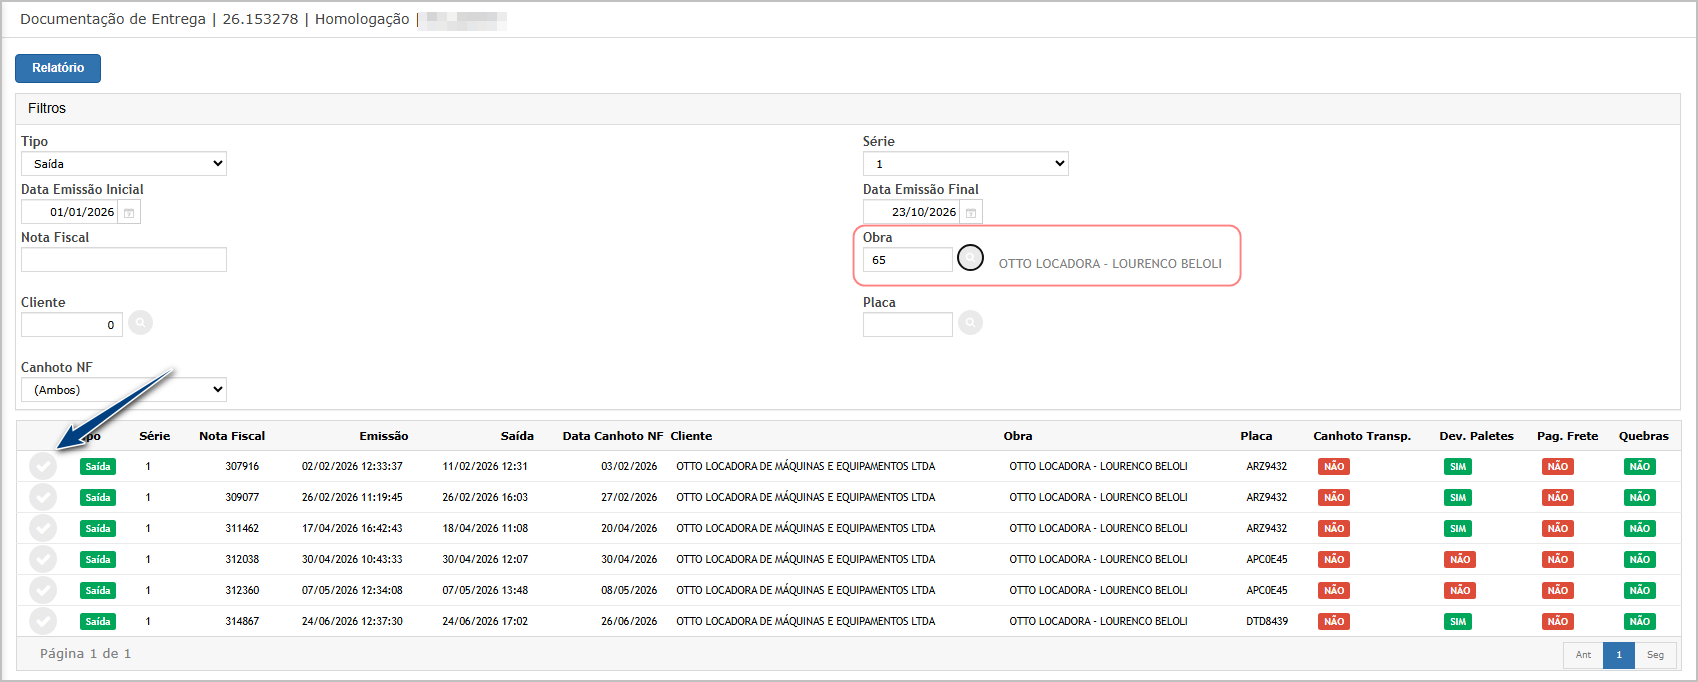Toggle check circle for nota 307916
Image resolution: width=1698 pixels, height=682 pixels.
pyautogui.click(x=43, y=466)
